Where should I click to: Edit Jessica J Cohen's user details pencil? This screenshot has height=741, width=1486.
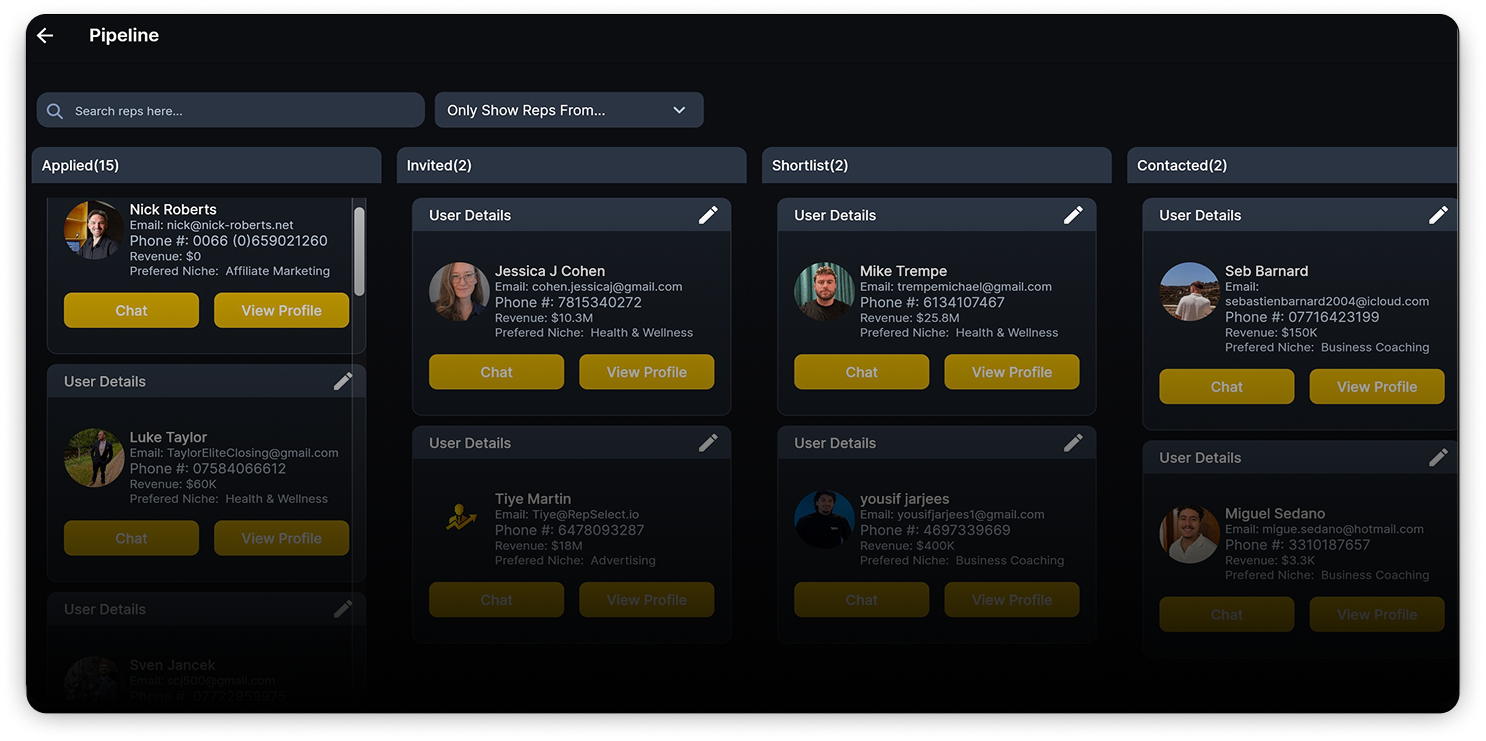pyautogui.click(x=708, y=215)
